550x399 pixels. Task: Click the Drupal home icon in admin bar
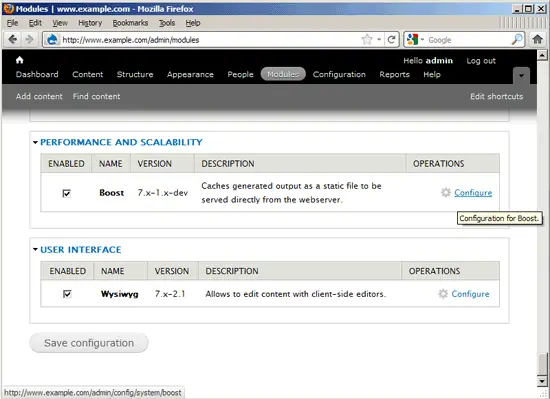pos(20,60)
